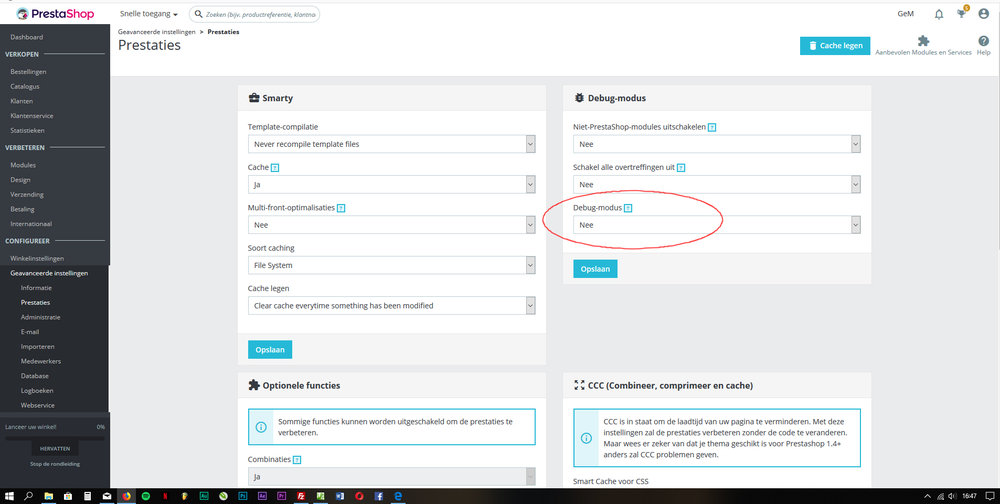Screen dimensions: 1000x504
Task: Open Template-compilatie dropdown
Action: point(392,144)
